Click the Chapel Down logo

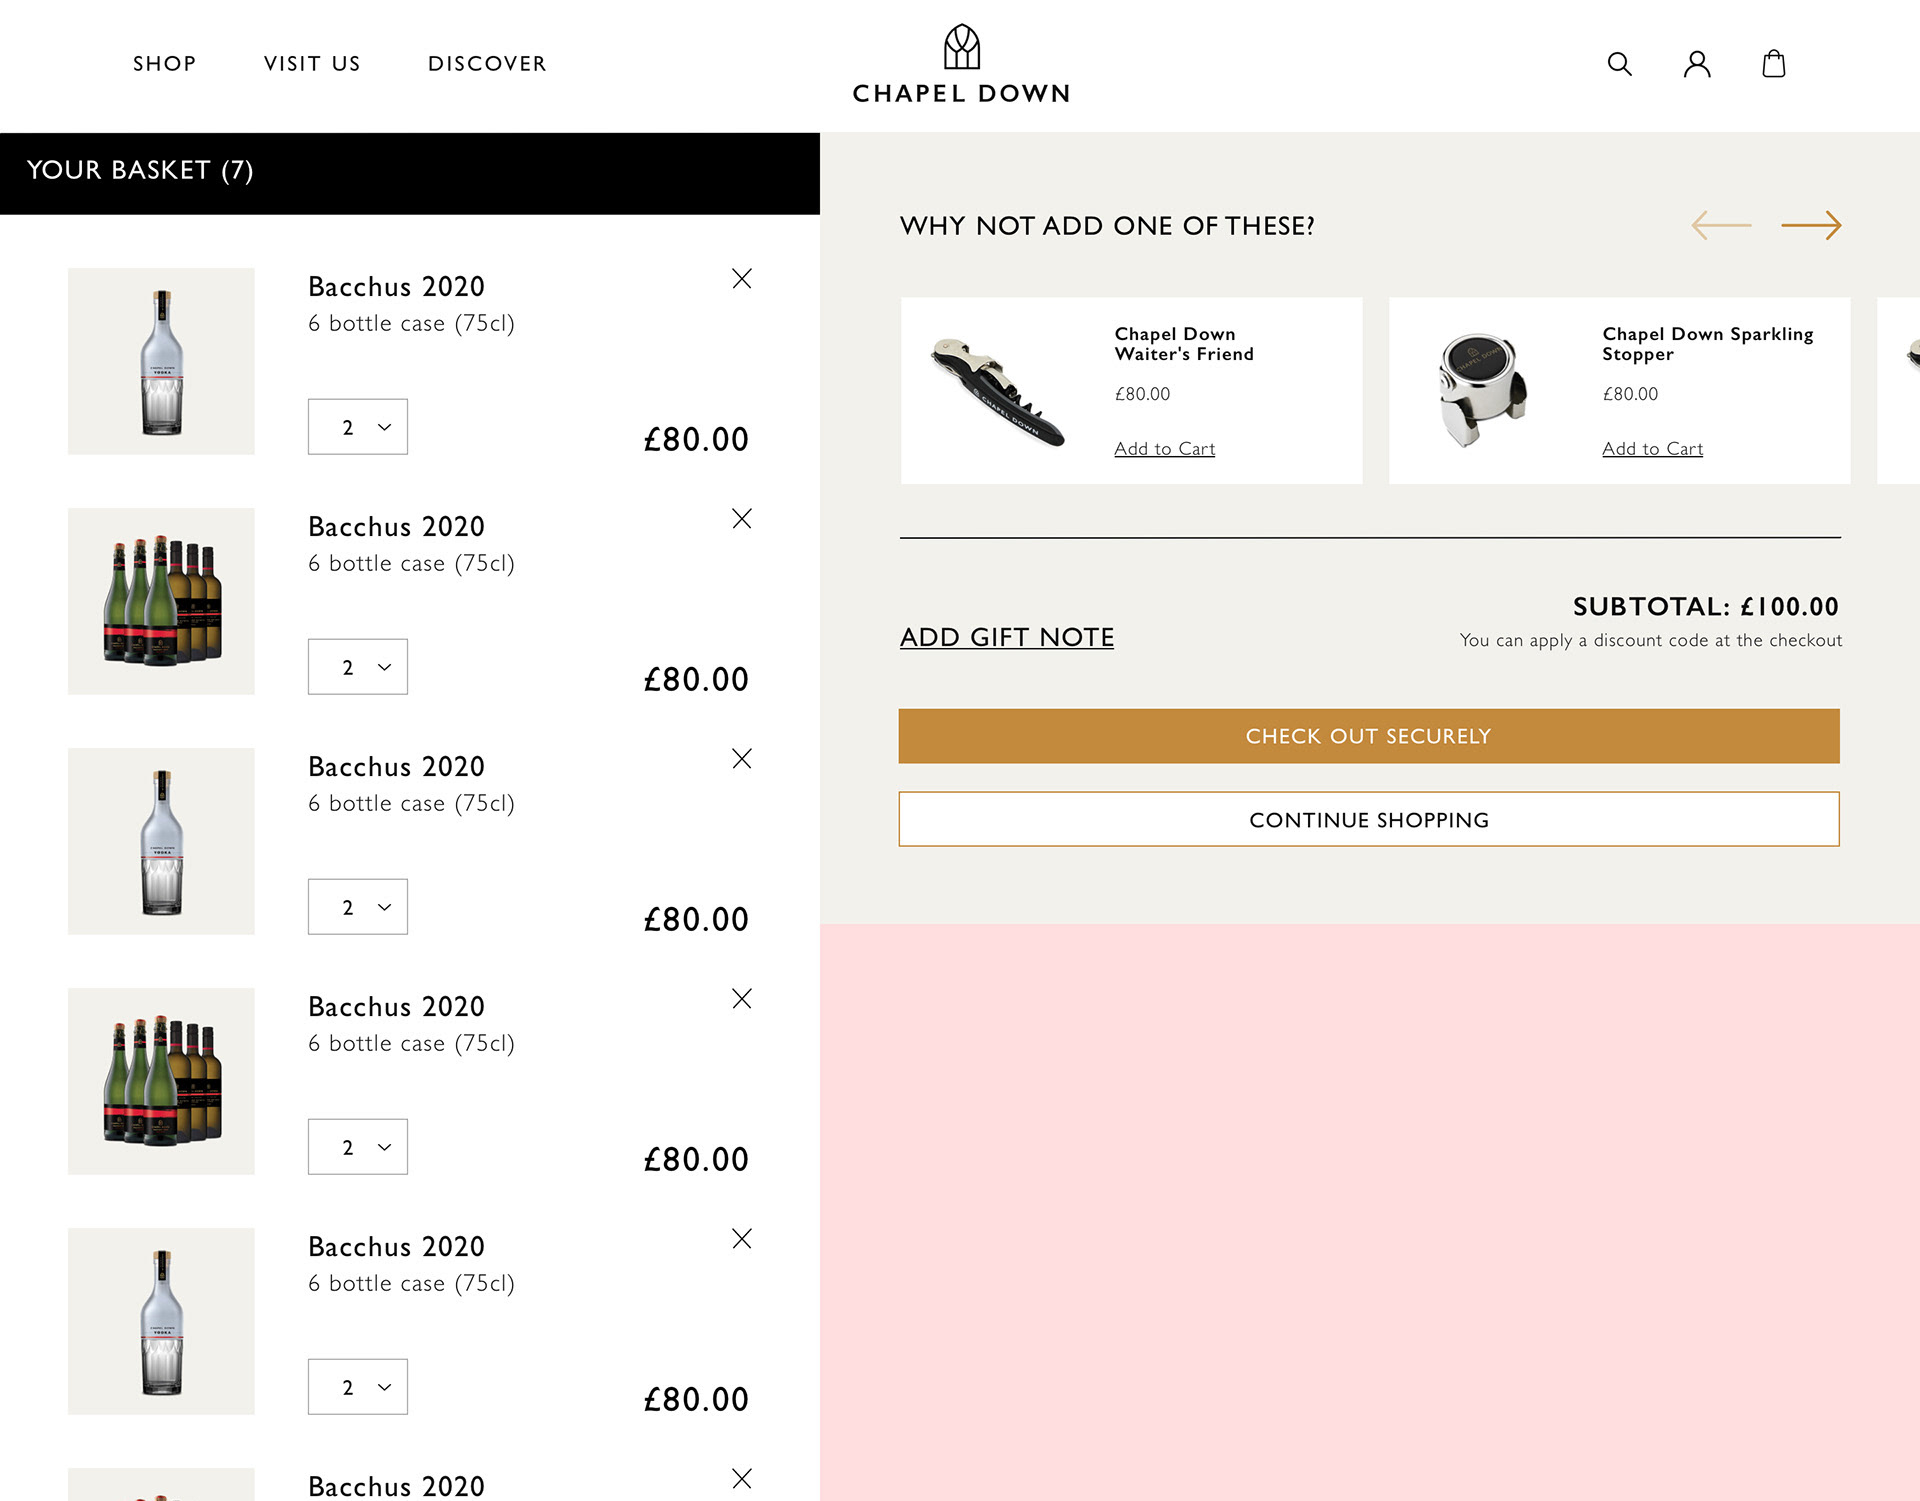coord(961,65)
